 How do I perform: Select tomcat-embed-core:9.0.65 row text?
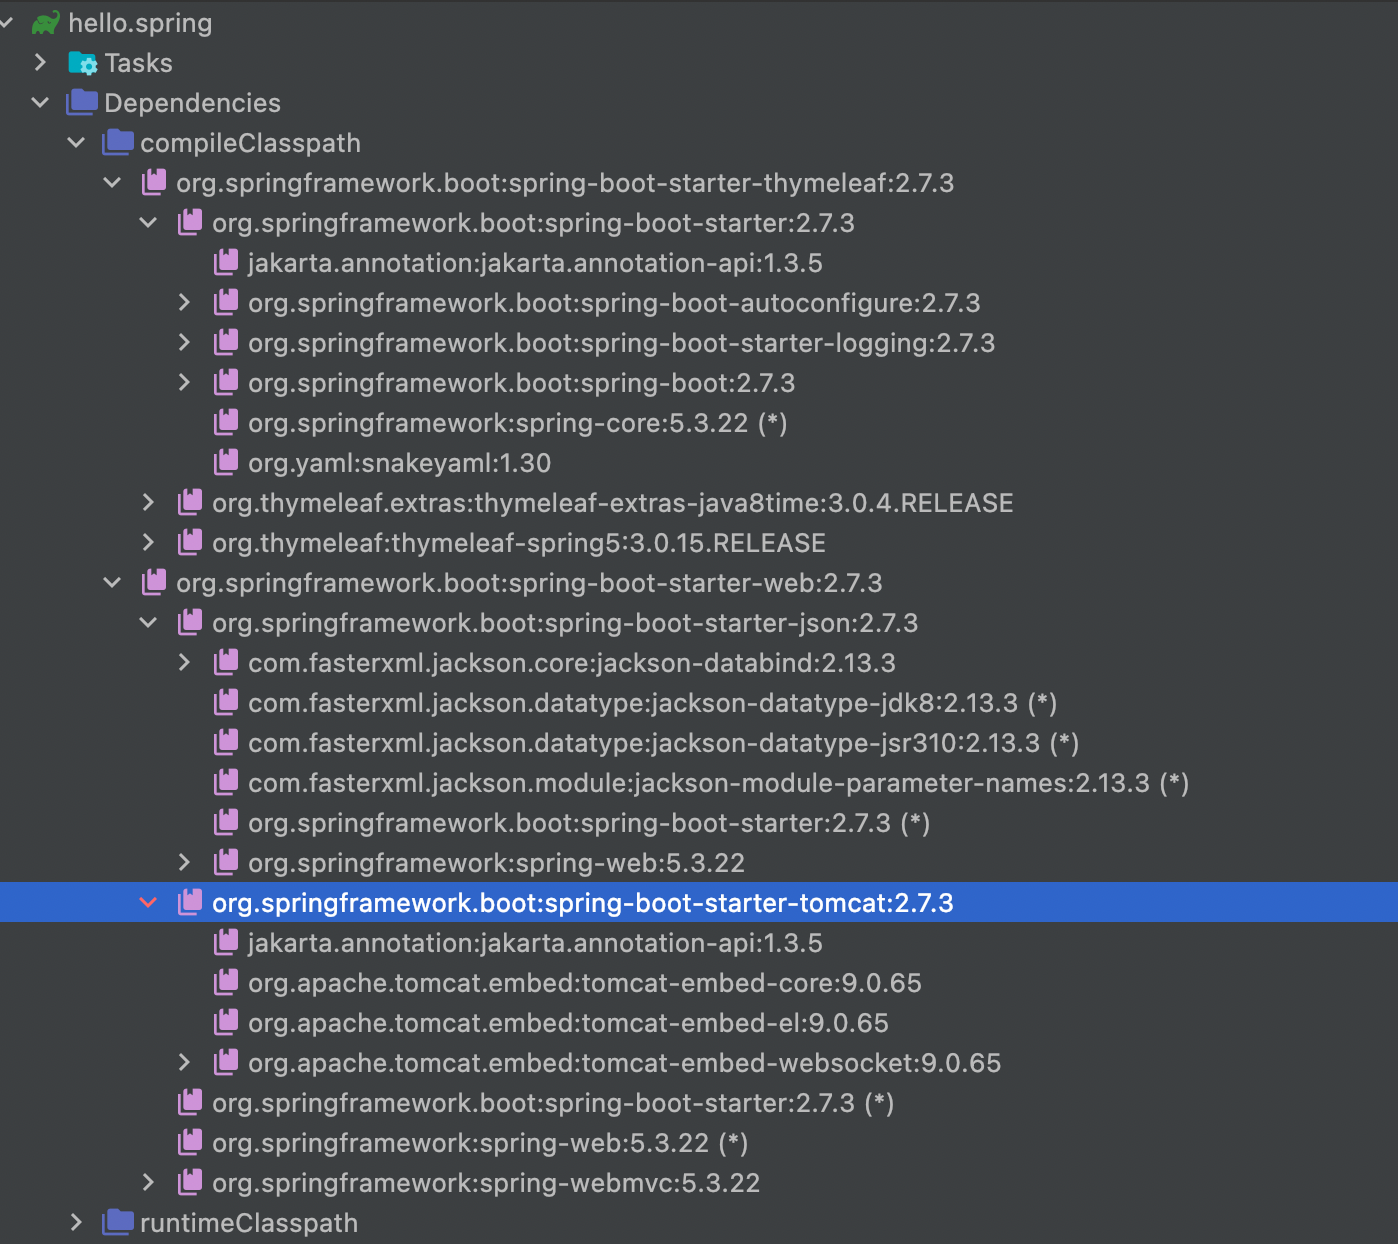click(x=585, y=983)
